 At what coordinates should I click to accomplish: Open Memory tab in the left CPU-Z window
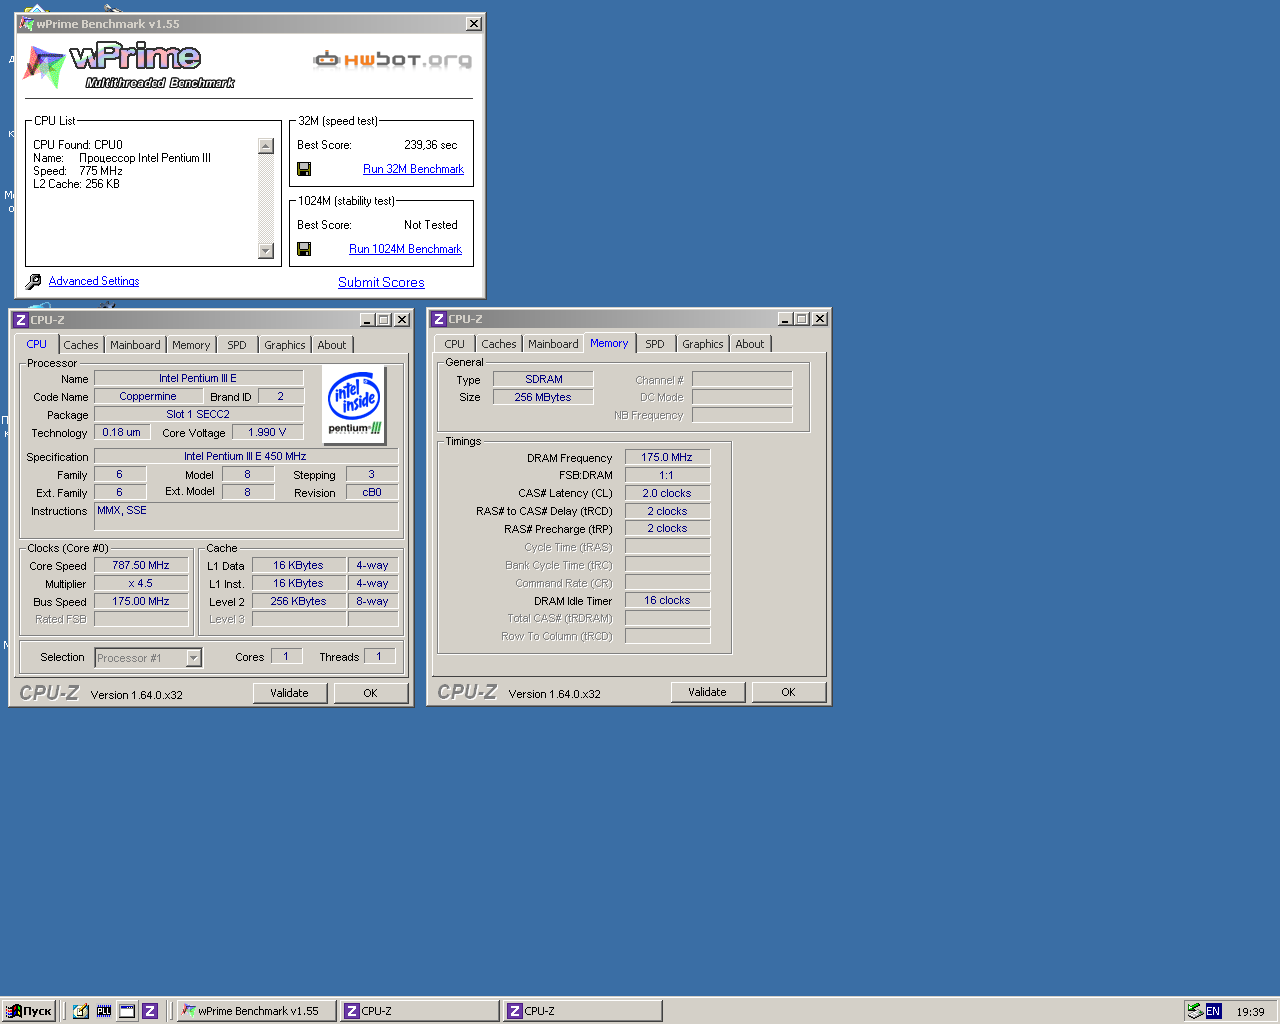point(191,345)
